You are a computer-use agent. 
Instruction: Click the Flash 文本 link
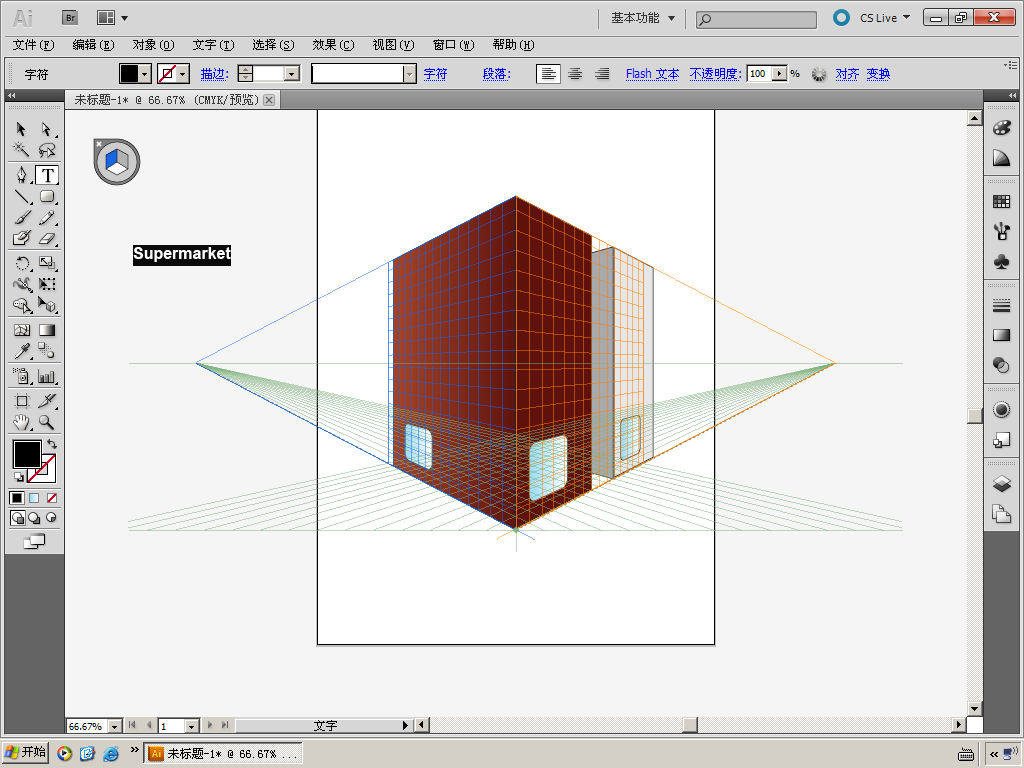click(652, 74)
